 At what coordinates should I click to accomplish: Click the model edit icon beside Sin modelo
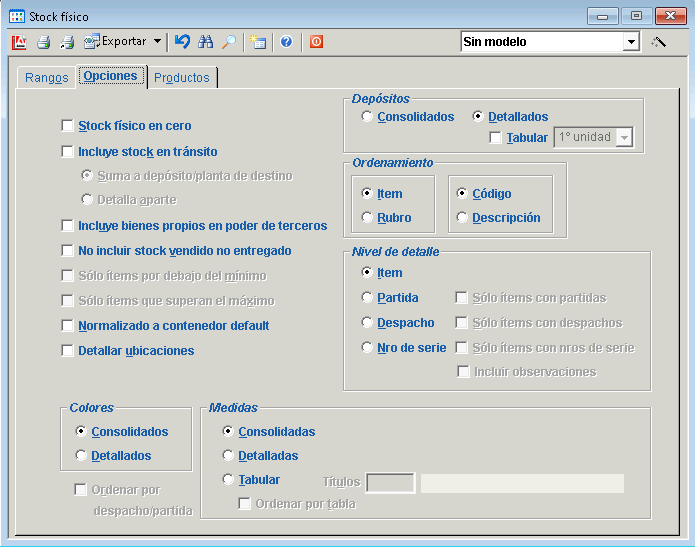658,42
